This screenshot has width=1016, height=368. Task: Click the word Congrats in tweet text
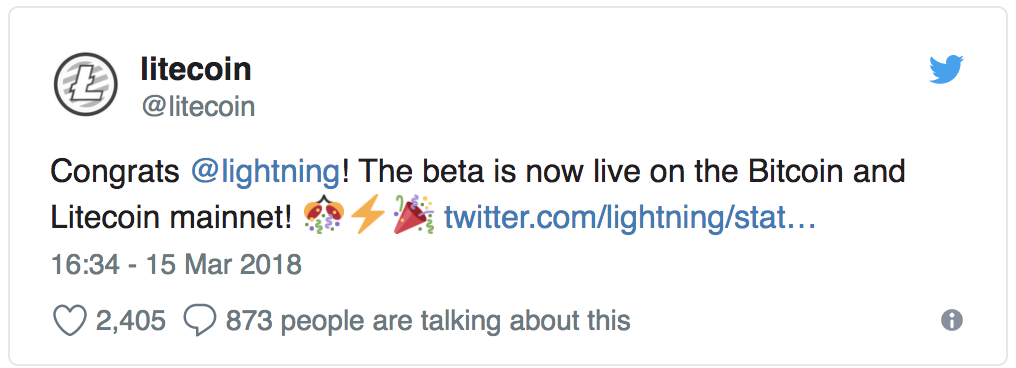(x=115, y=172)
